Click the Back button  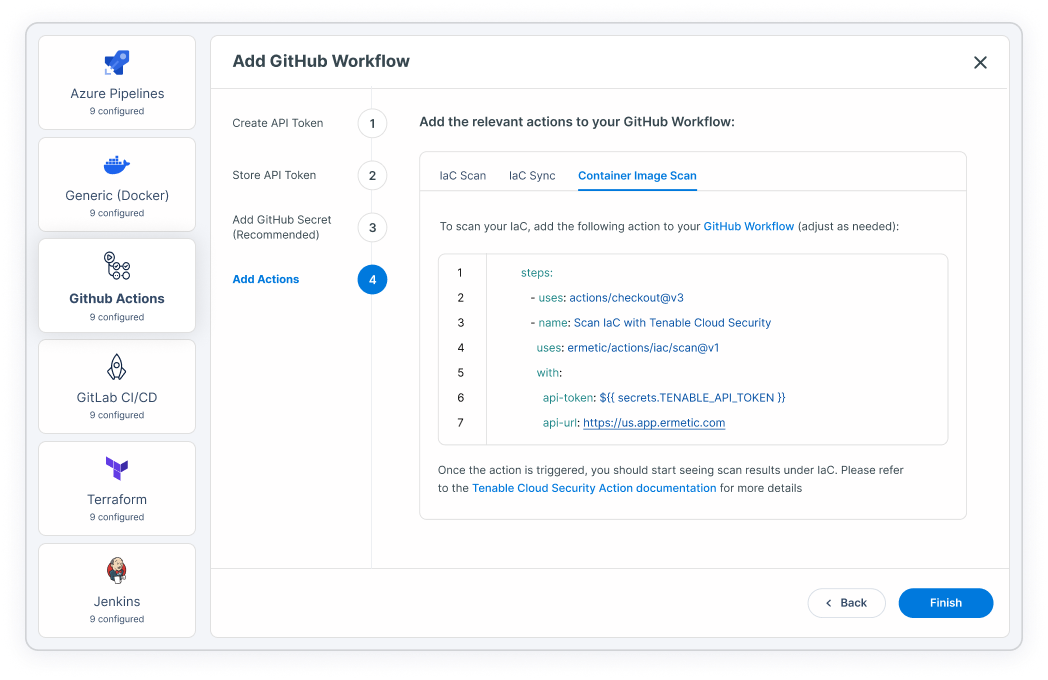846,603
